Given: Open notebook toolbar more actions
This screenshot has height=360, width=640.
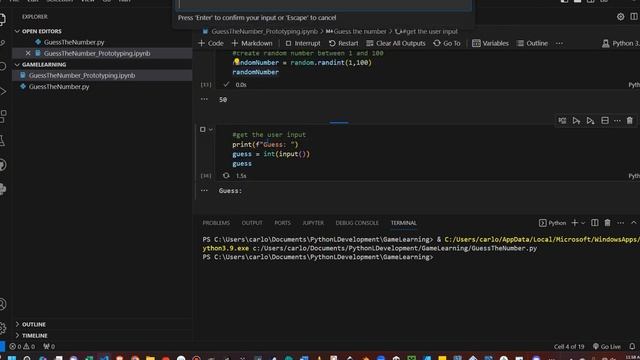Looking at the screenshot, I should pyautogui.click(x=559, y=43).
